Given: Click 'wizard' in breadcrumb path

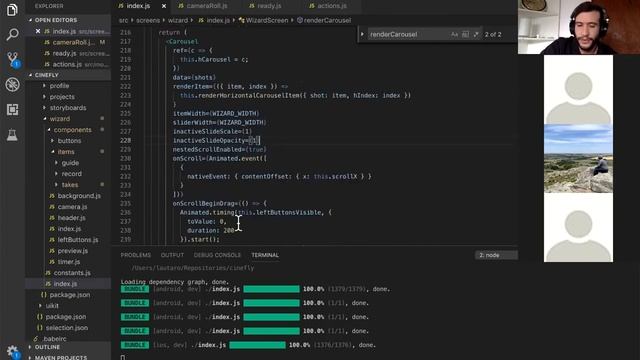Looking at the screenshot, I should (178, 20).
